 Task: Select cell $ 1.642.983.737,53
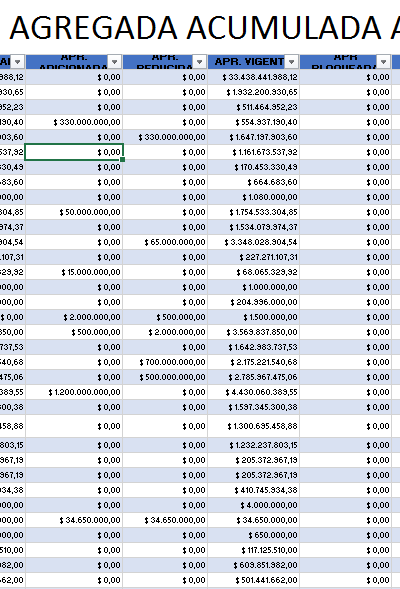tap(254, 347)
